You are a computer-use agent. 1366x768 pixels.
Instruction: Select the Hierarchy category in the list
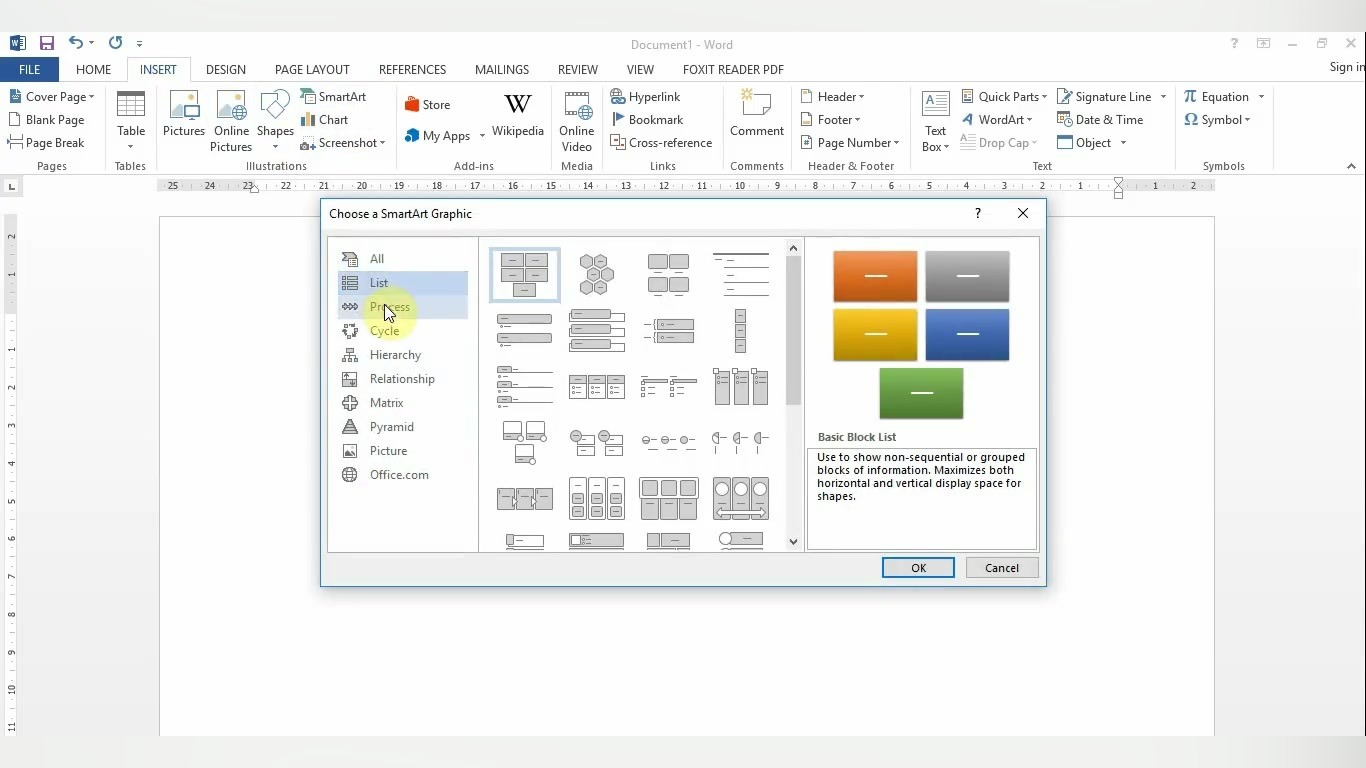coord(395,355)
